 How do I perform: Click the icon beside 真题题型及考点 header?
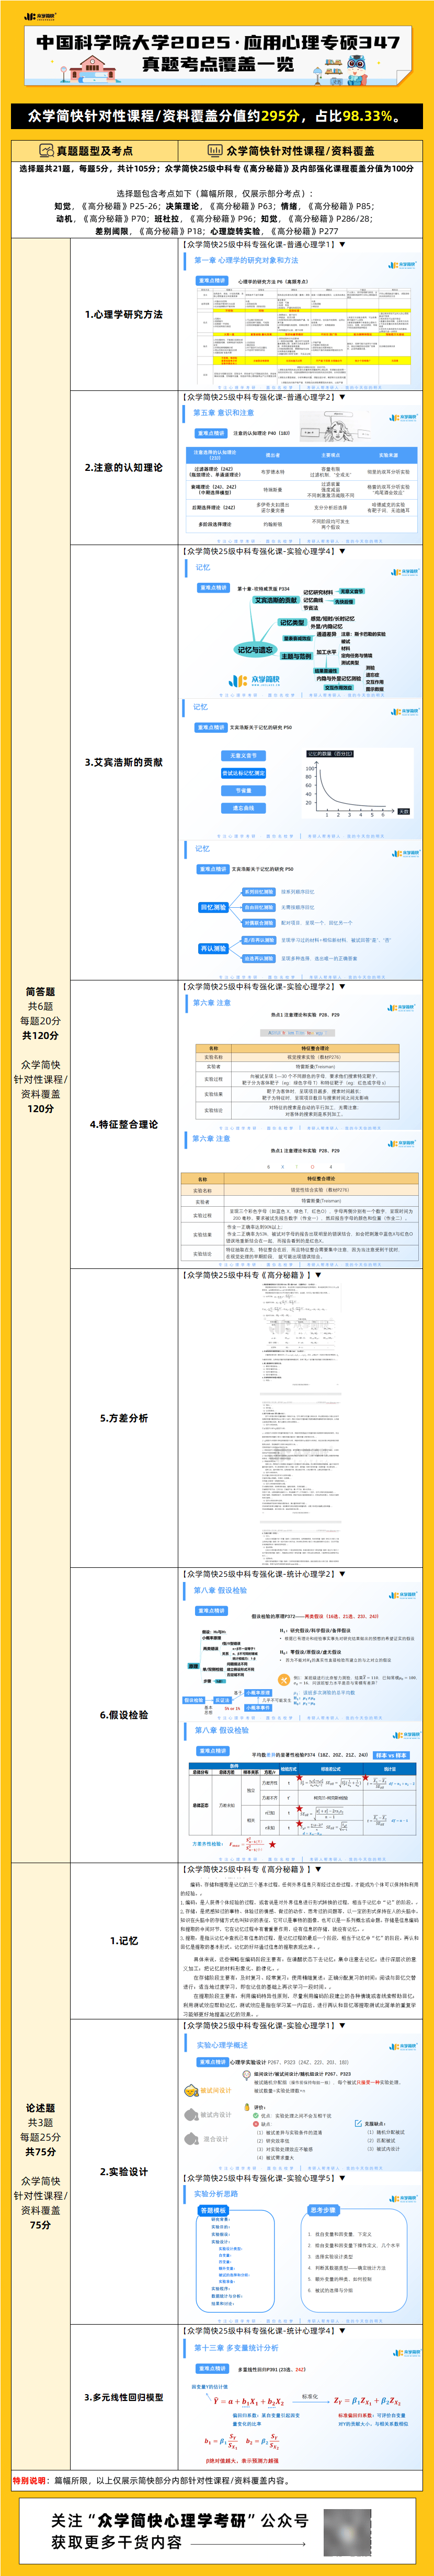pyautogui.click(x=46, y=150)
